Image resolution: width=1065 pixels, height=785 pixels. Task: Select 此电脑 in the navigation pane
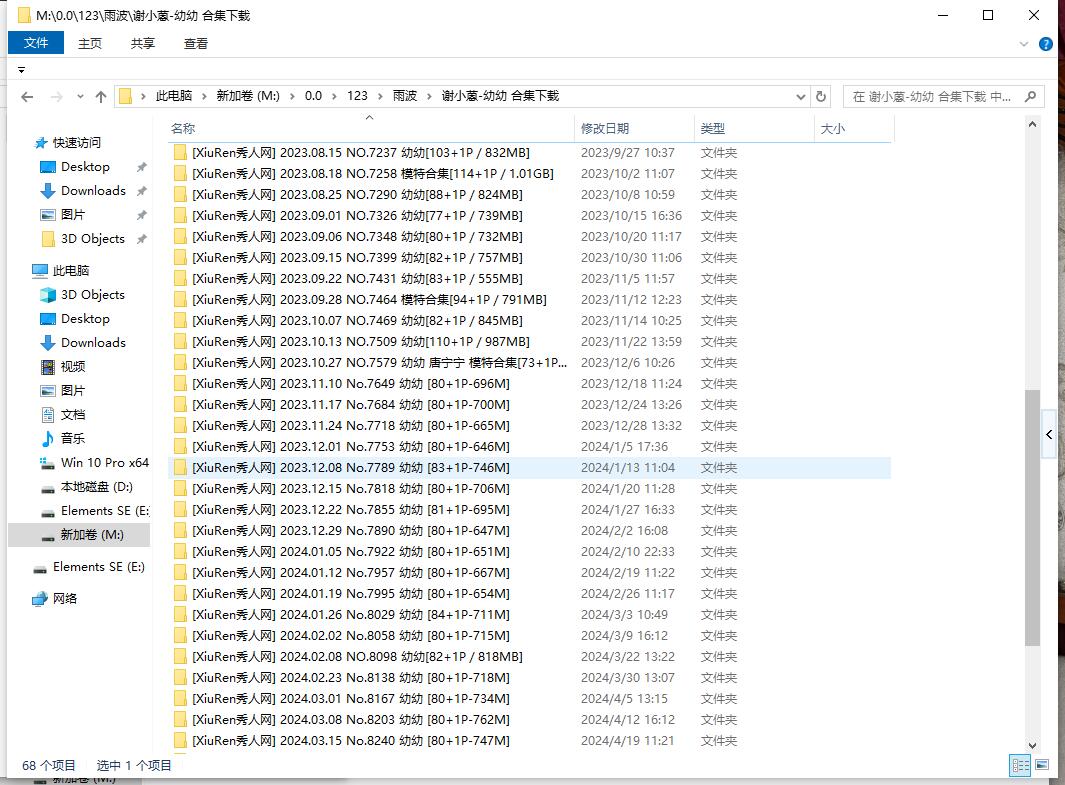coord(71,271)
